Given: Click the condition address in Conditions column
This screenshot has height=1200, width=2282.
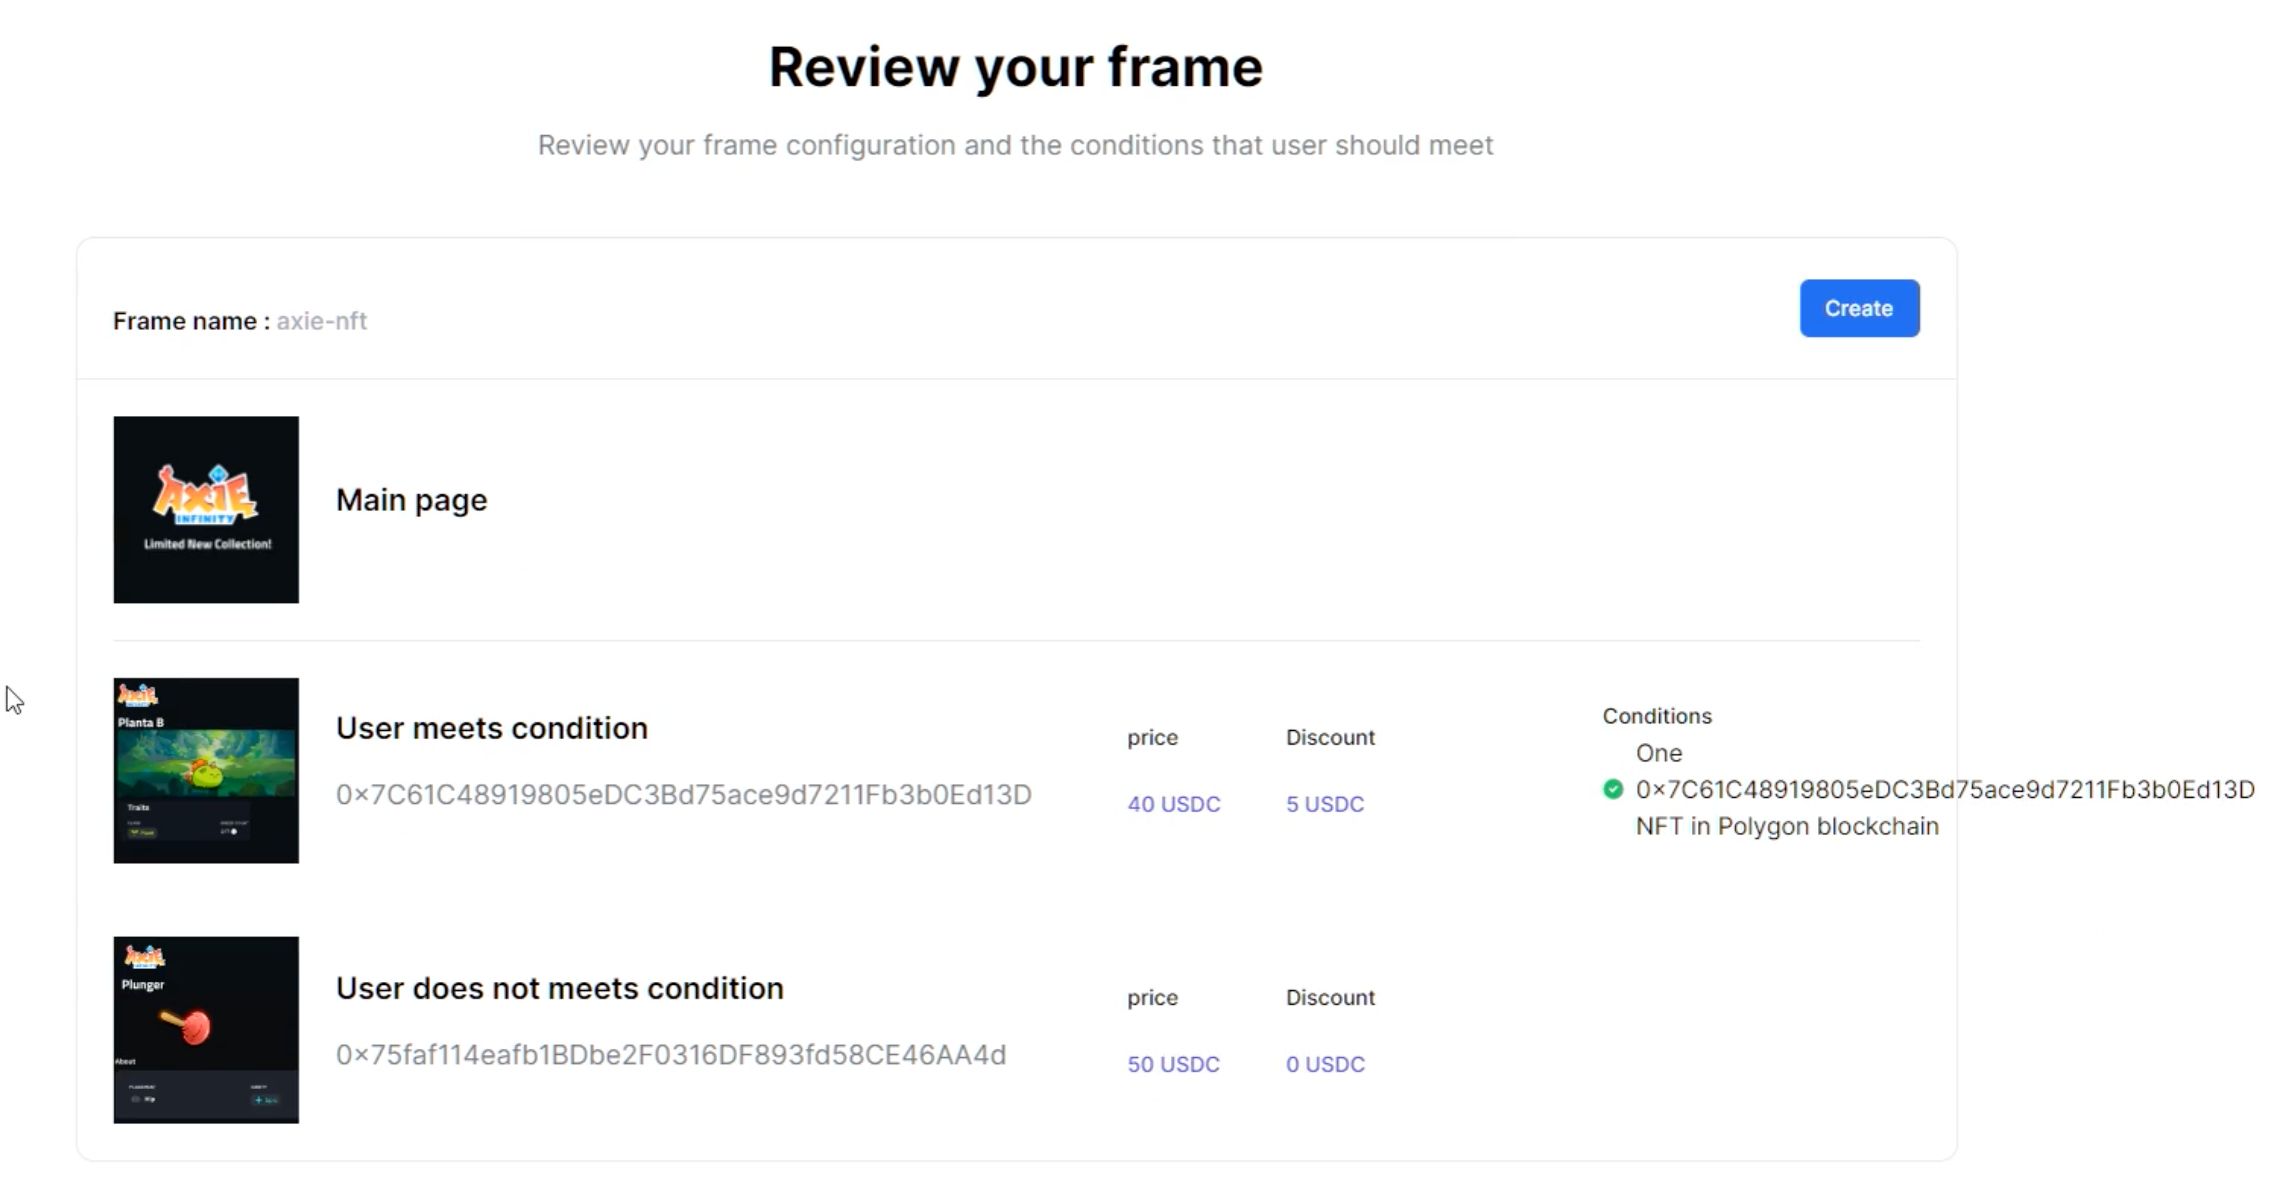Looking at the screenshot, I should [x=1945, y=790].
